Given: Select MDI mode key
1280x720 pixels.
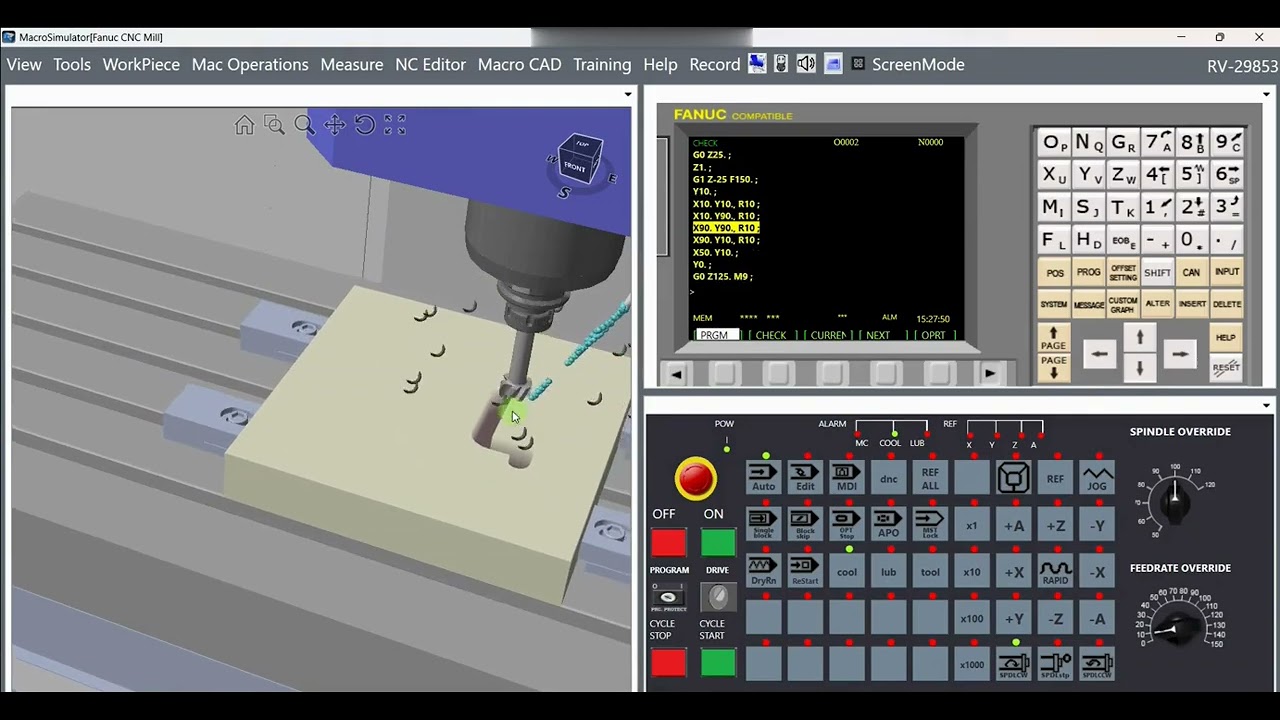Looking at the screenshot, I should click(847, 478).
